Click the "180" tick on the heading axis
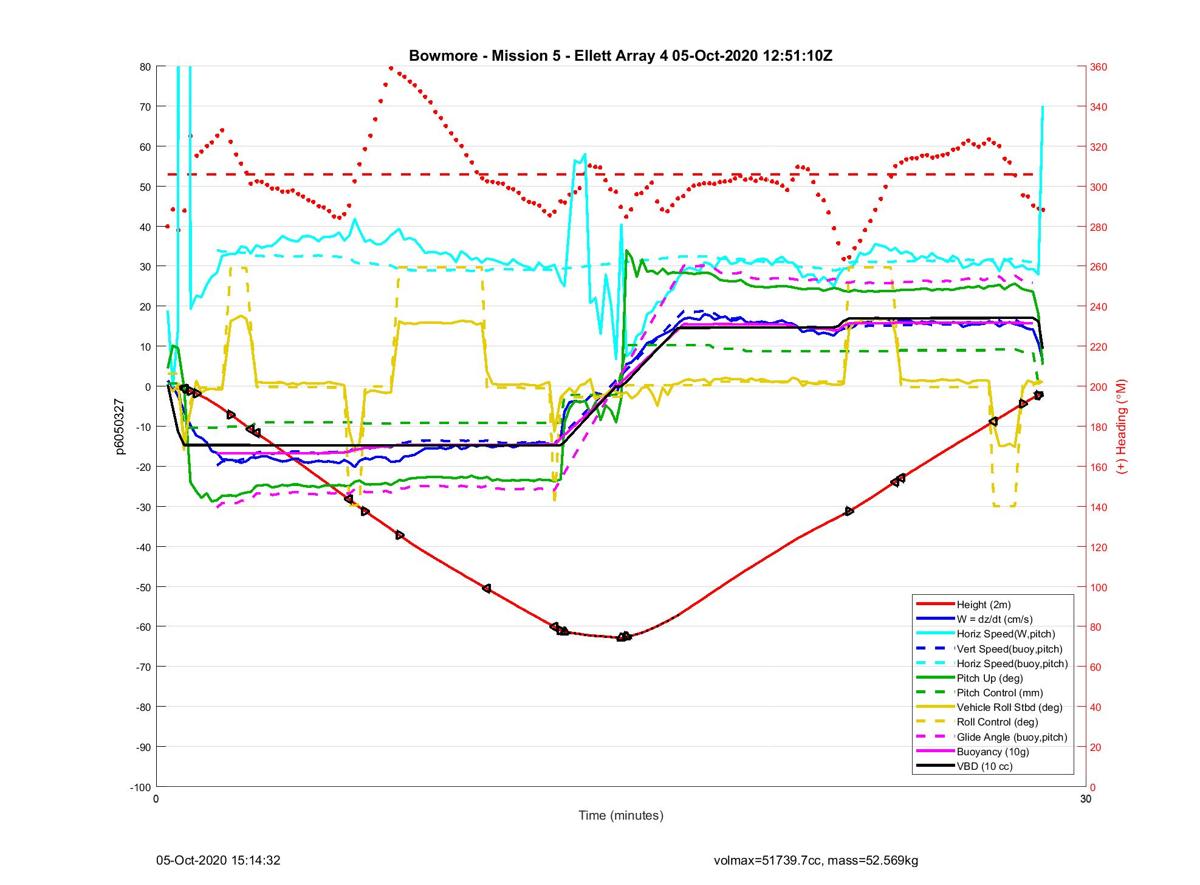Viewport: 1200px width, 885px height. (x=1099, y=427)
